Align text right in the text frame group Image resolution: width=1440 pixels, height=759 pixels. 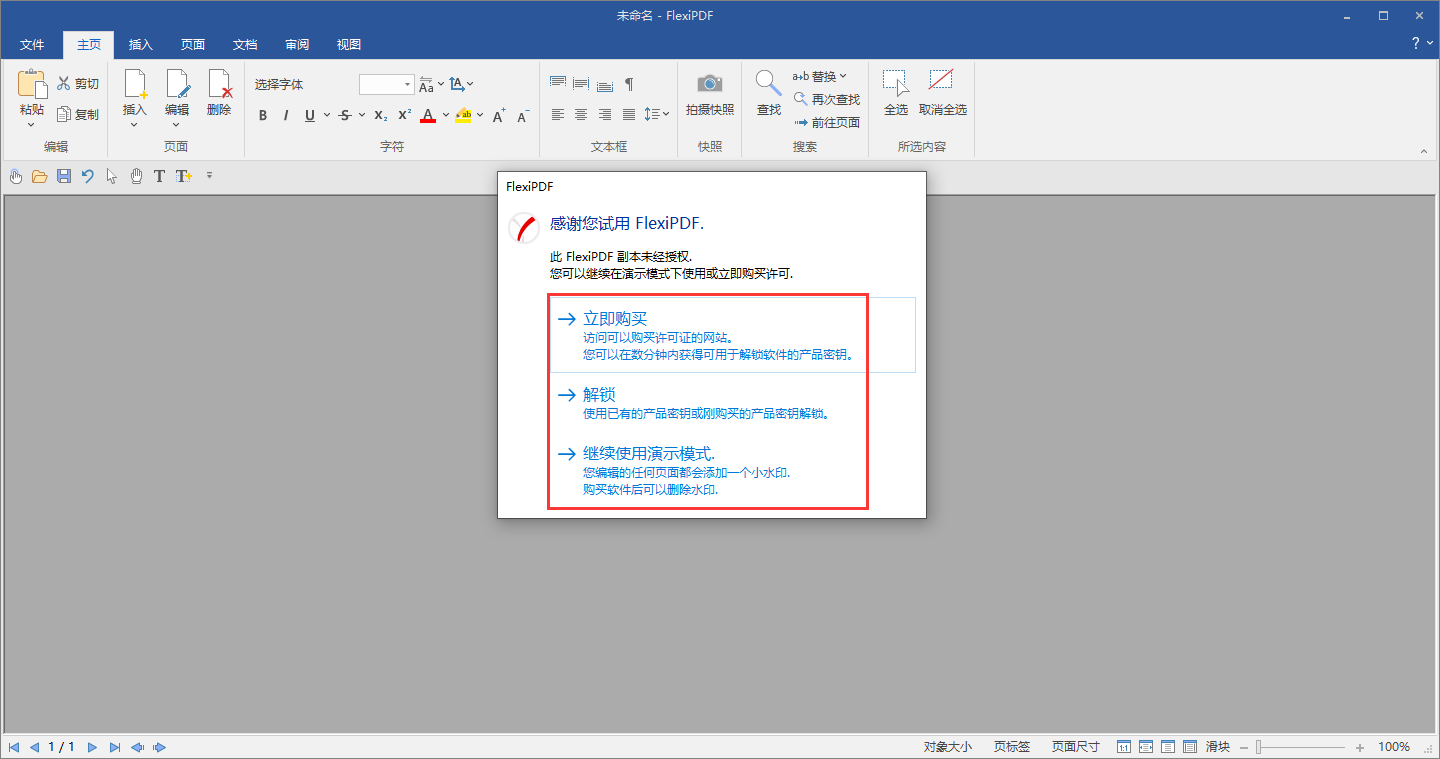605,115
